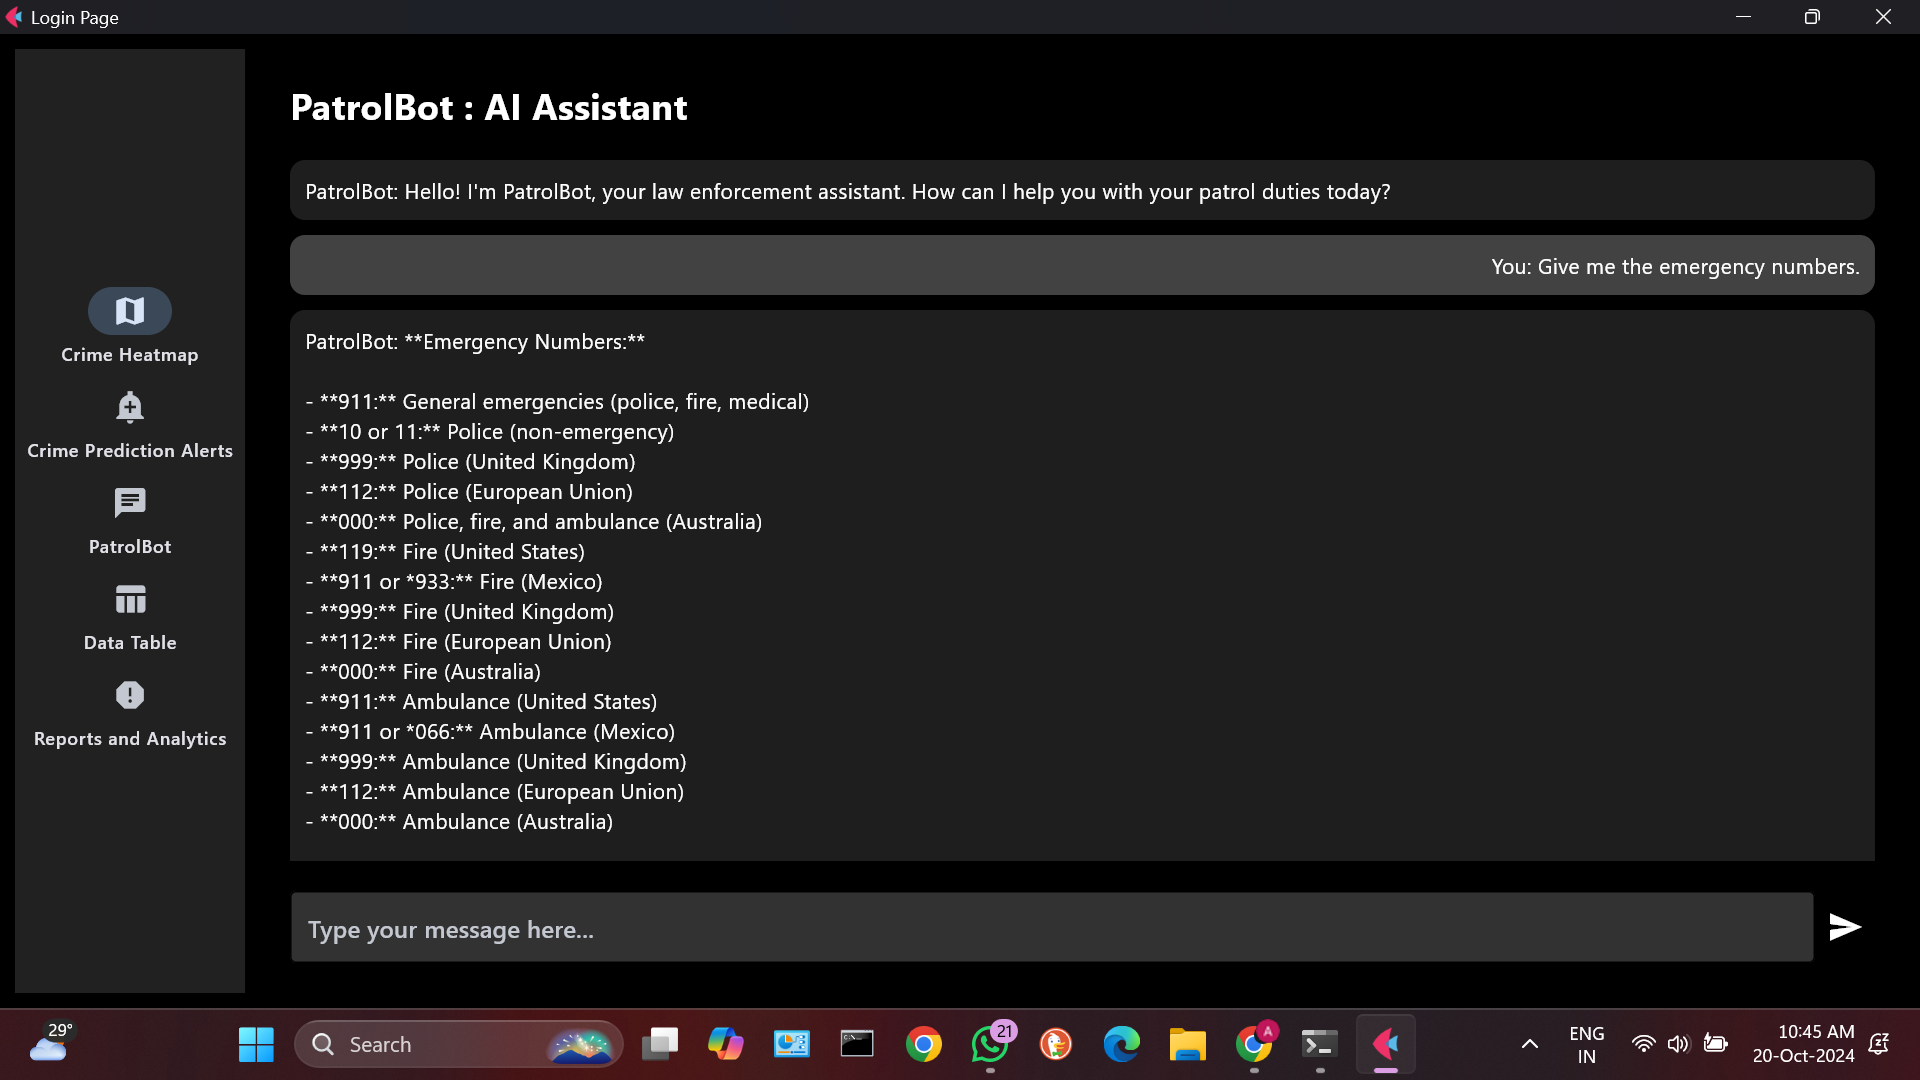Open the Data Table grid icon
Screen dimensions: 1920x1080
tap(130, 599)
